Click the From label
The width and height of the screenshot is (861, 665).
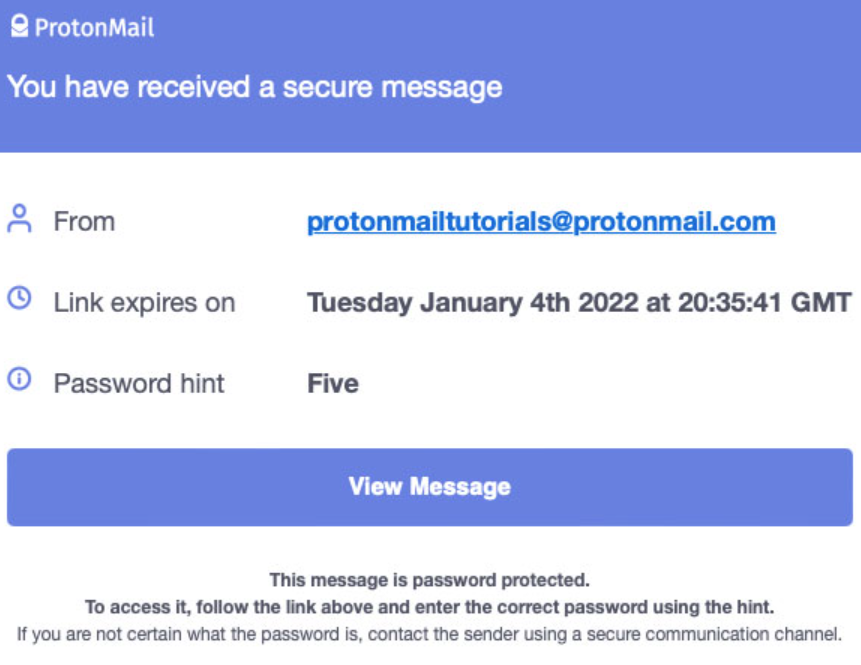click(x=85, y=222)
